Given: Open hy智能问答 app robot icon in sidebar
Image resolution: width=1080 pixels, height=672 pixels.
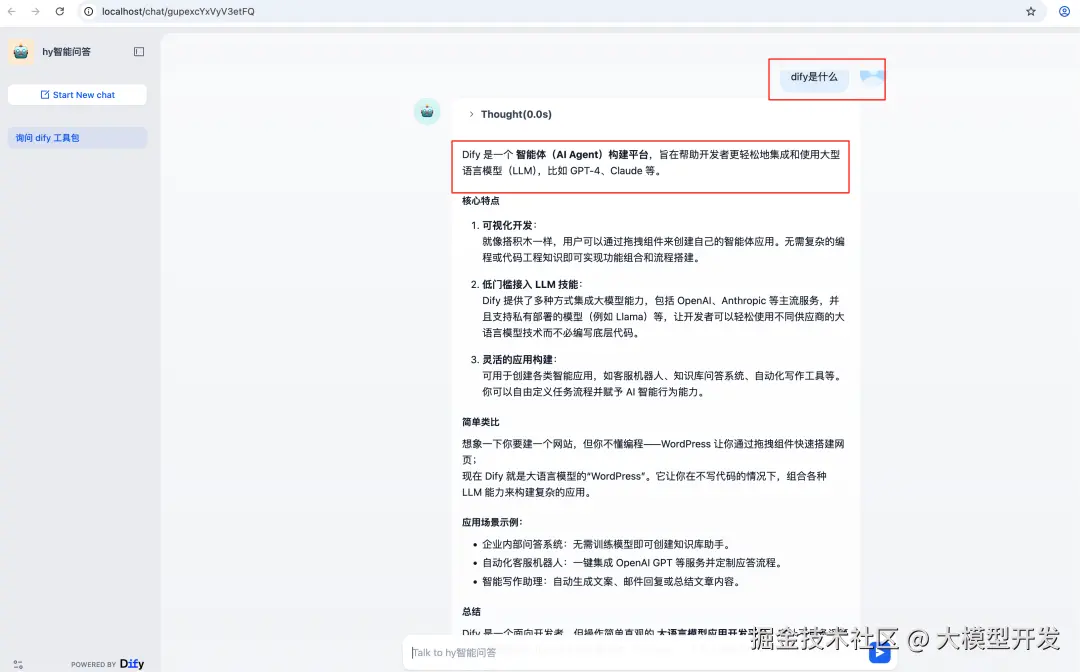Looking at the screenshot, I should point(21,52).
